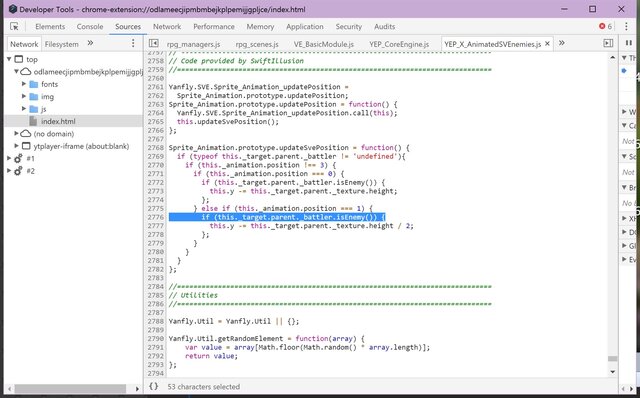The width and height of the screenshot is (640, 398).
Task: Open navigator pane three-dot options
Action: pyautogui.click(x=133, y=43)
